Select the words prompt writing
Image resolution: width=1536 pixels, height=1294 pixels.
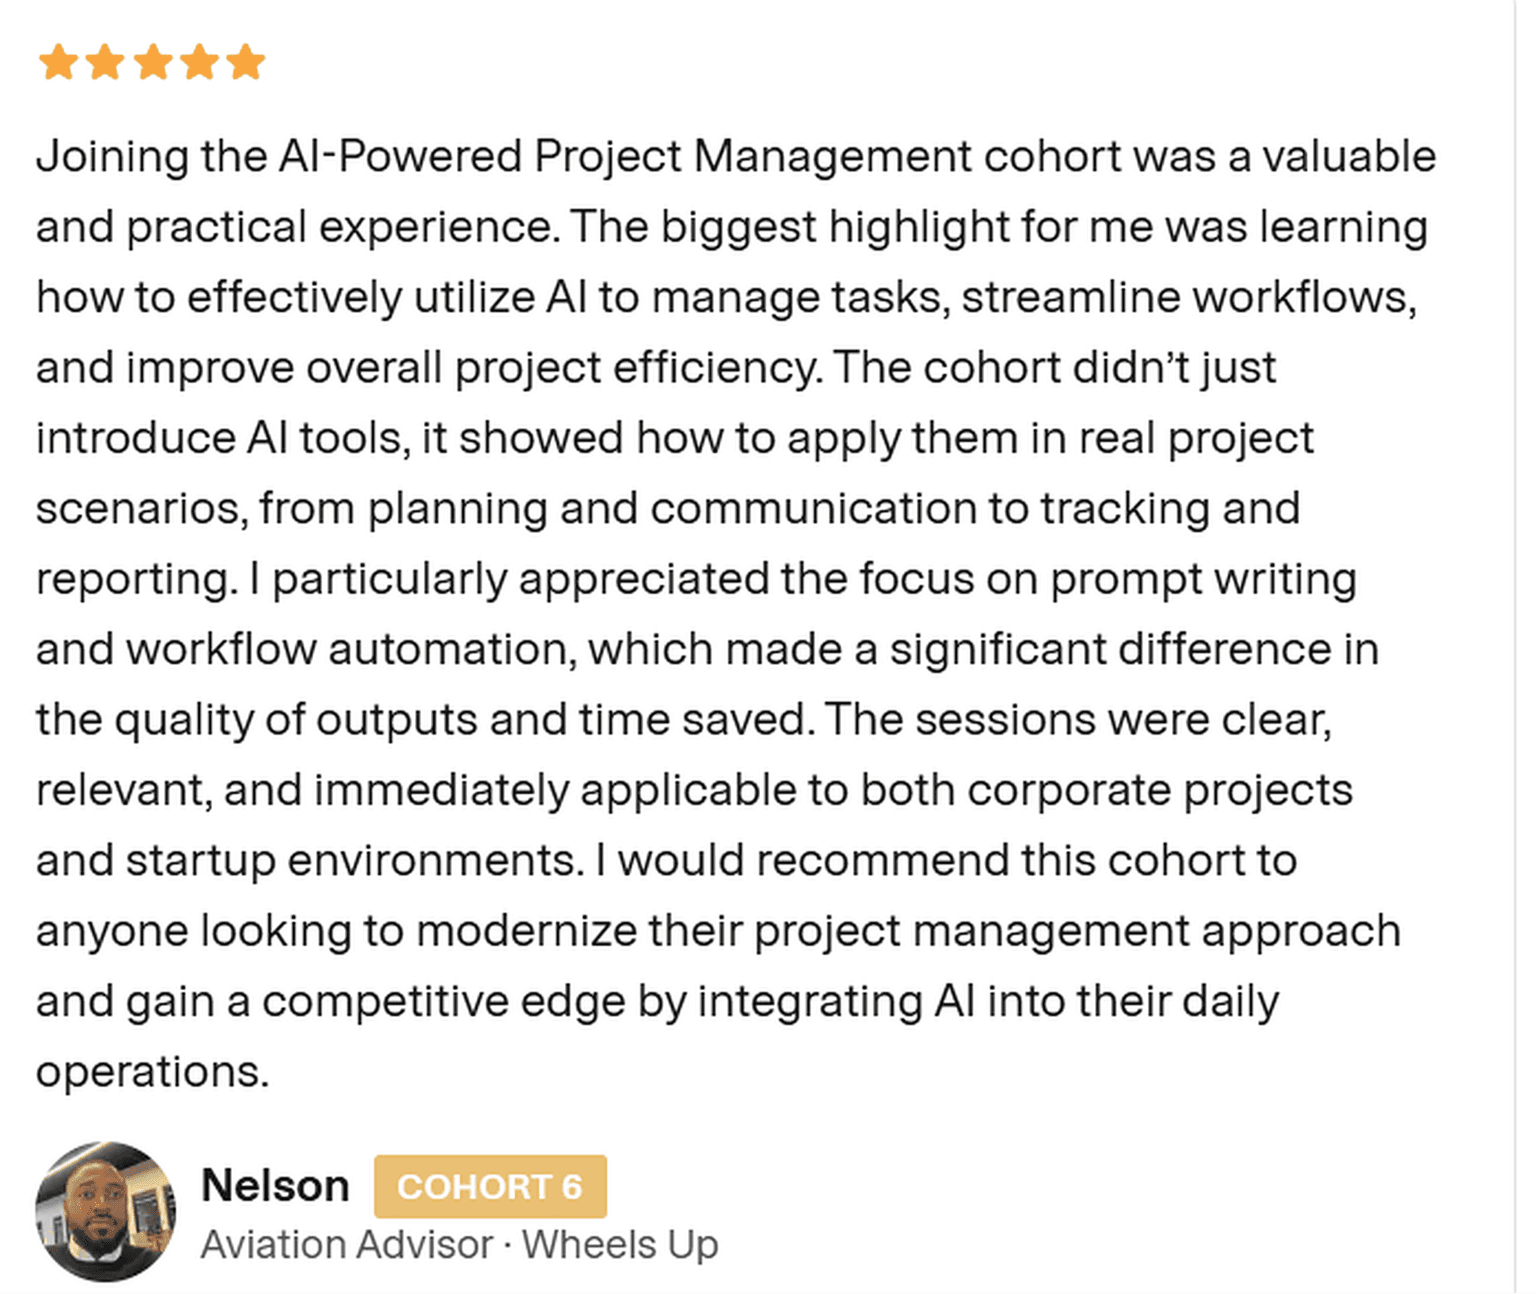(x=1203, y=579)
